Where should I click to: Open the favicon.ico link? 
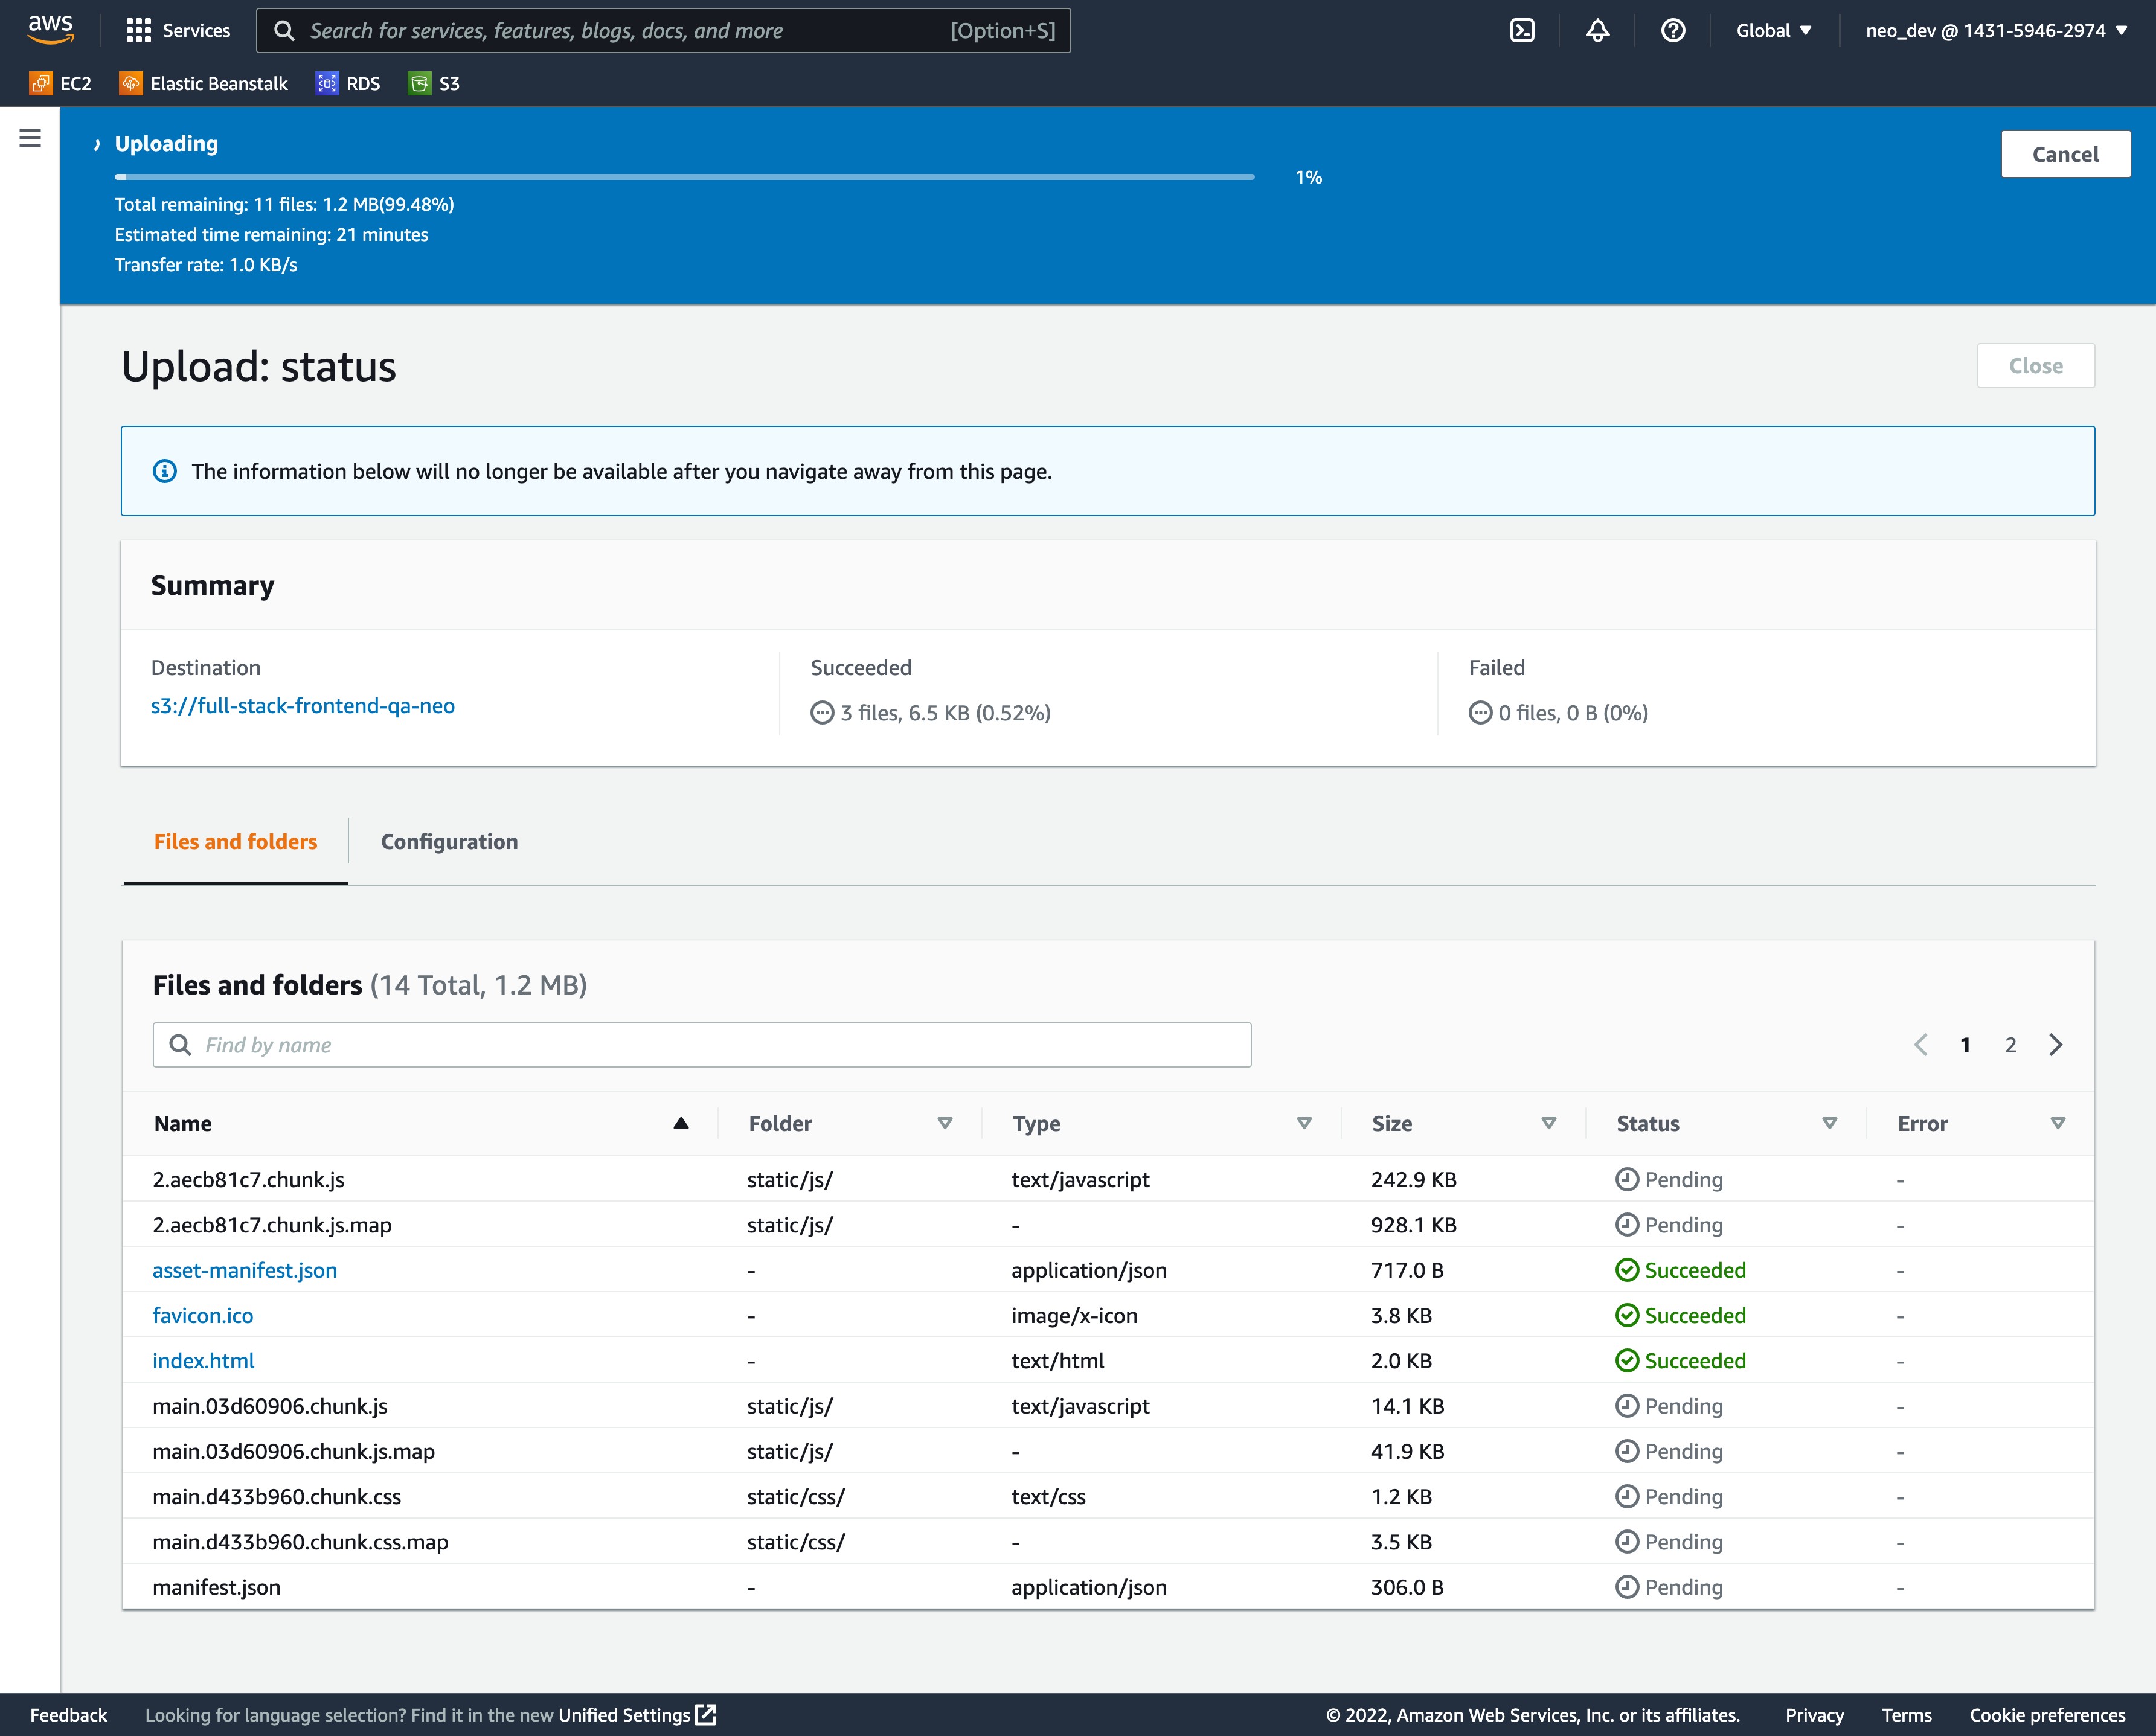tap(203, 1315)
